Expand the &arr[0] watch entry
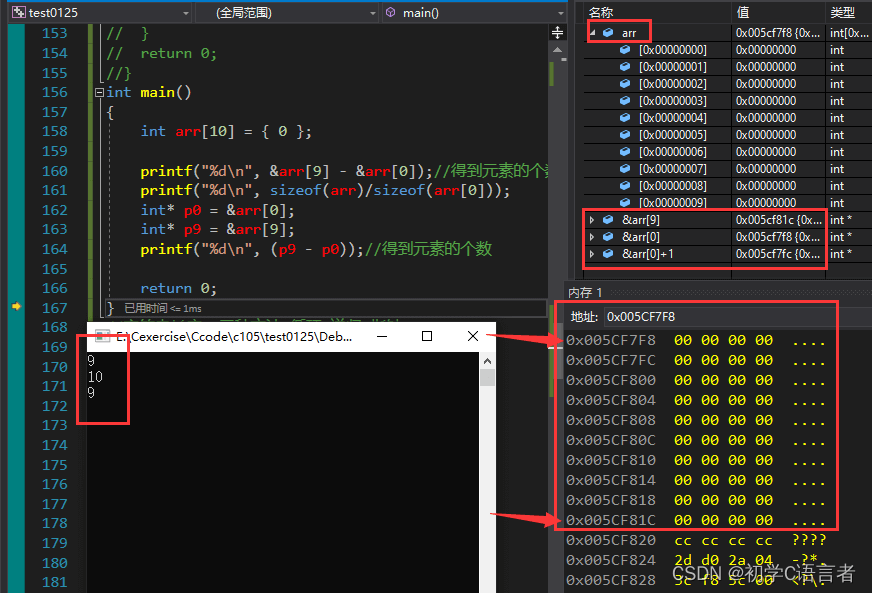Screen dimensions: 872x593 (592, 237)
